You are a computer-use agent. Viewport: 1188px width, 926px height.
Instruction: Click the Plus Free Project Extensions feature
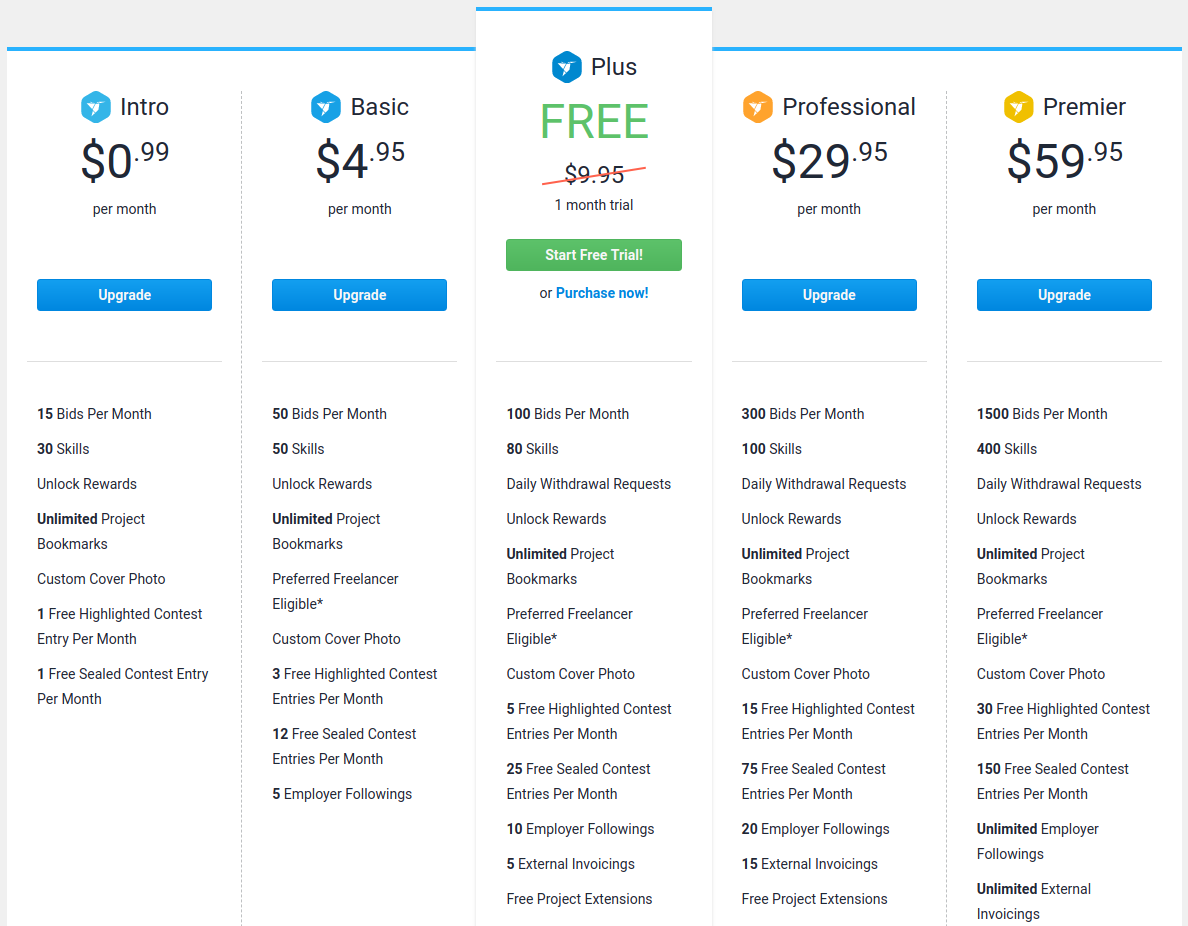(x=579, y=899)
